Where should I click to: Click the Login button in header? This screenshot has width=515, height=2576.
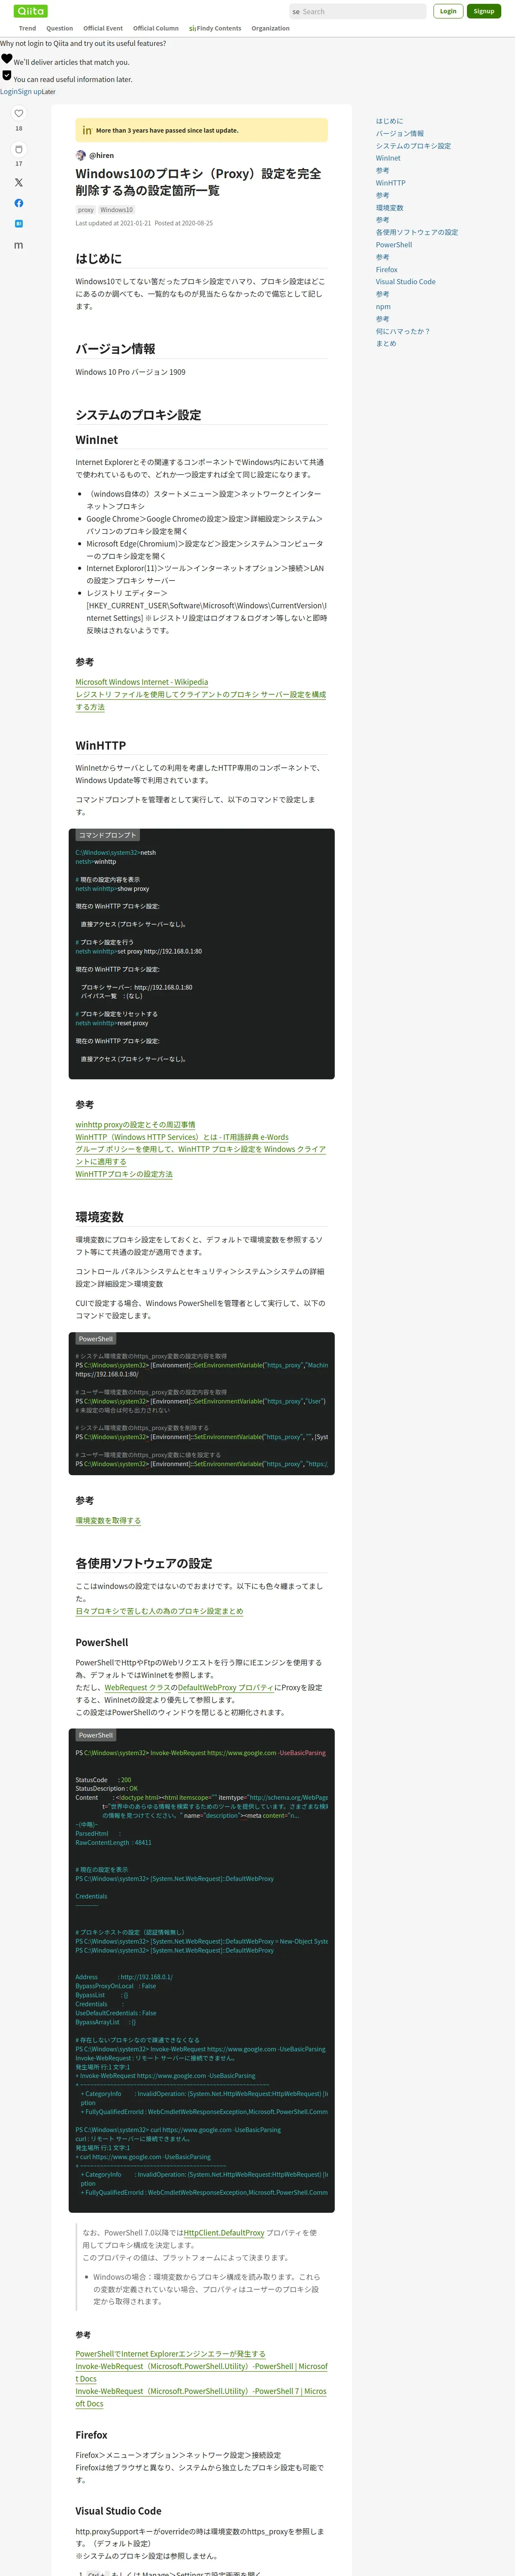(x=448, y=11)
